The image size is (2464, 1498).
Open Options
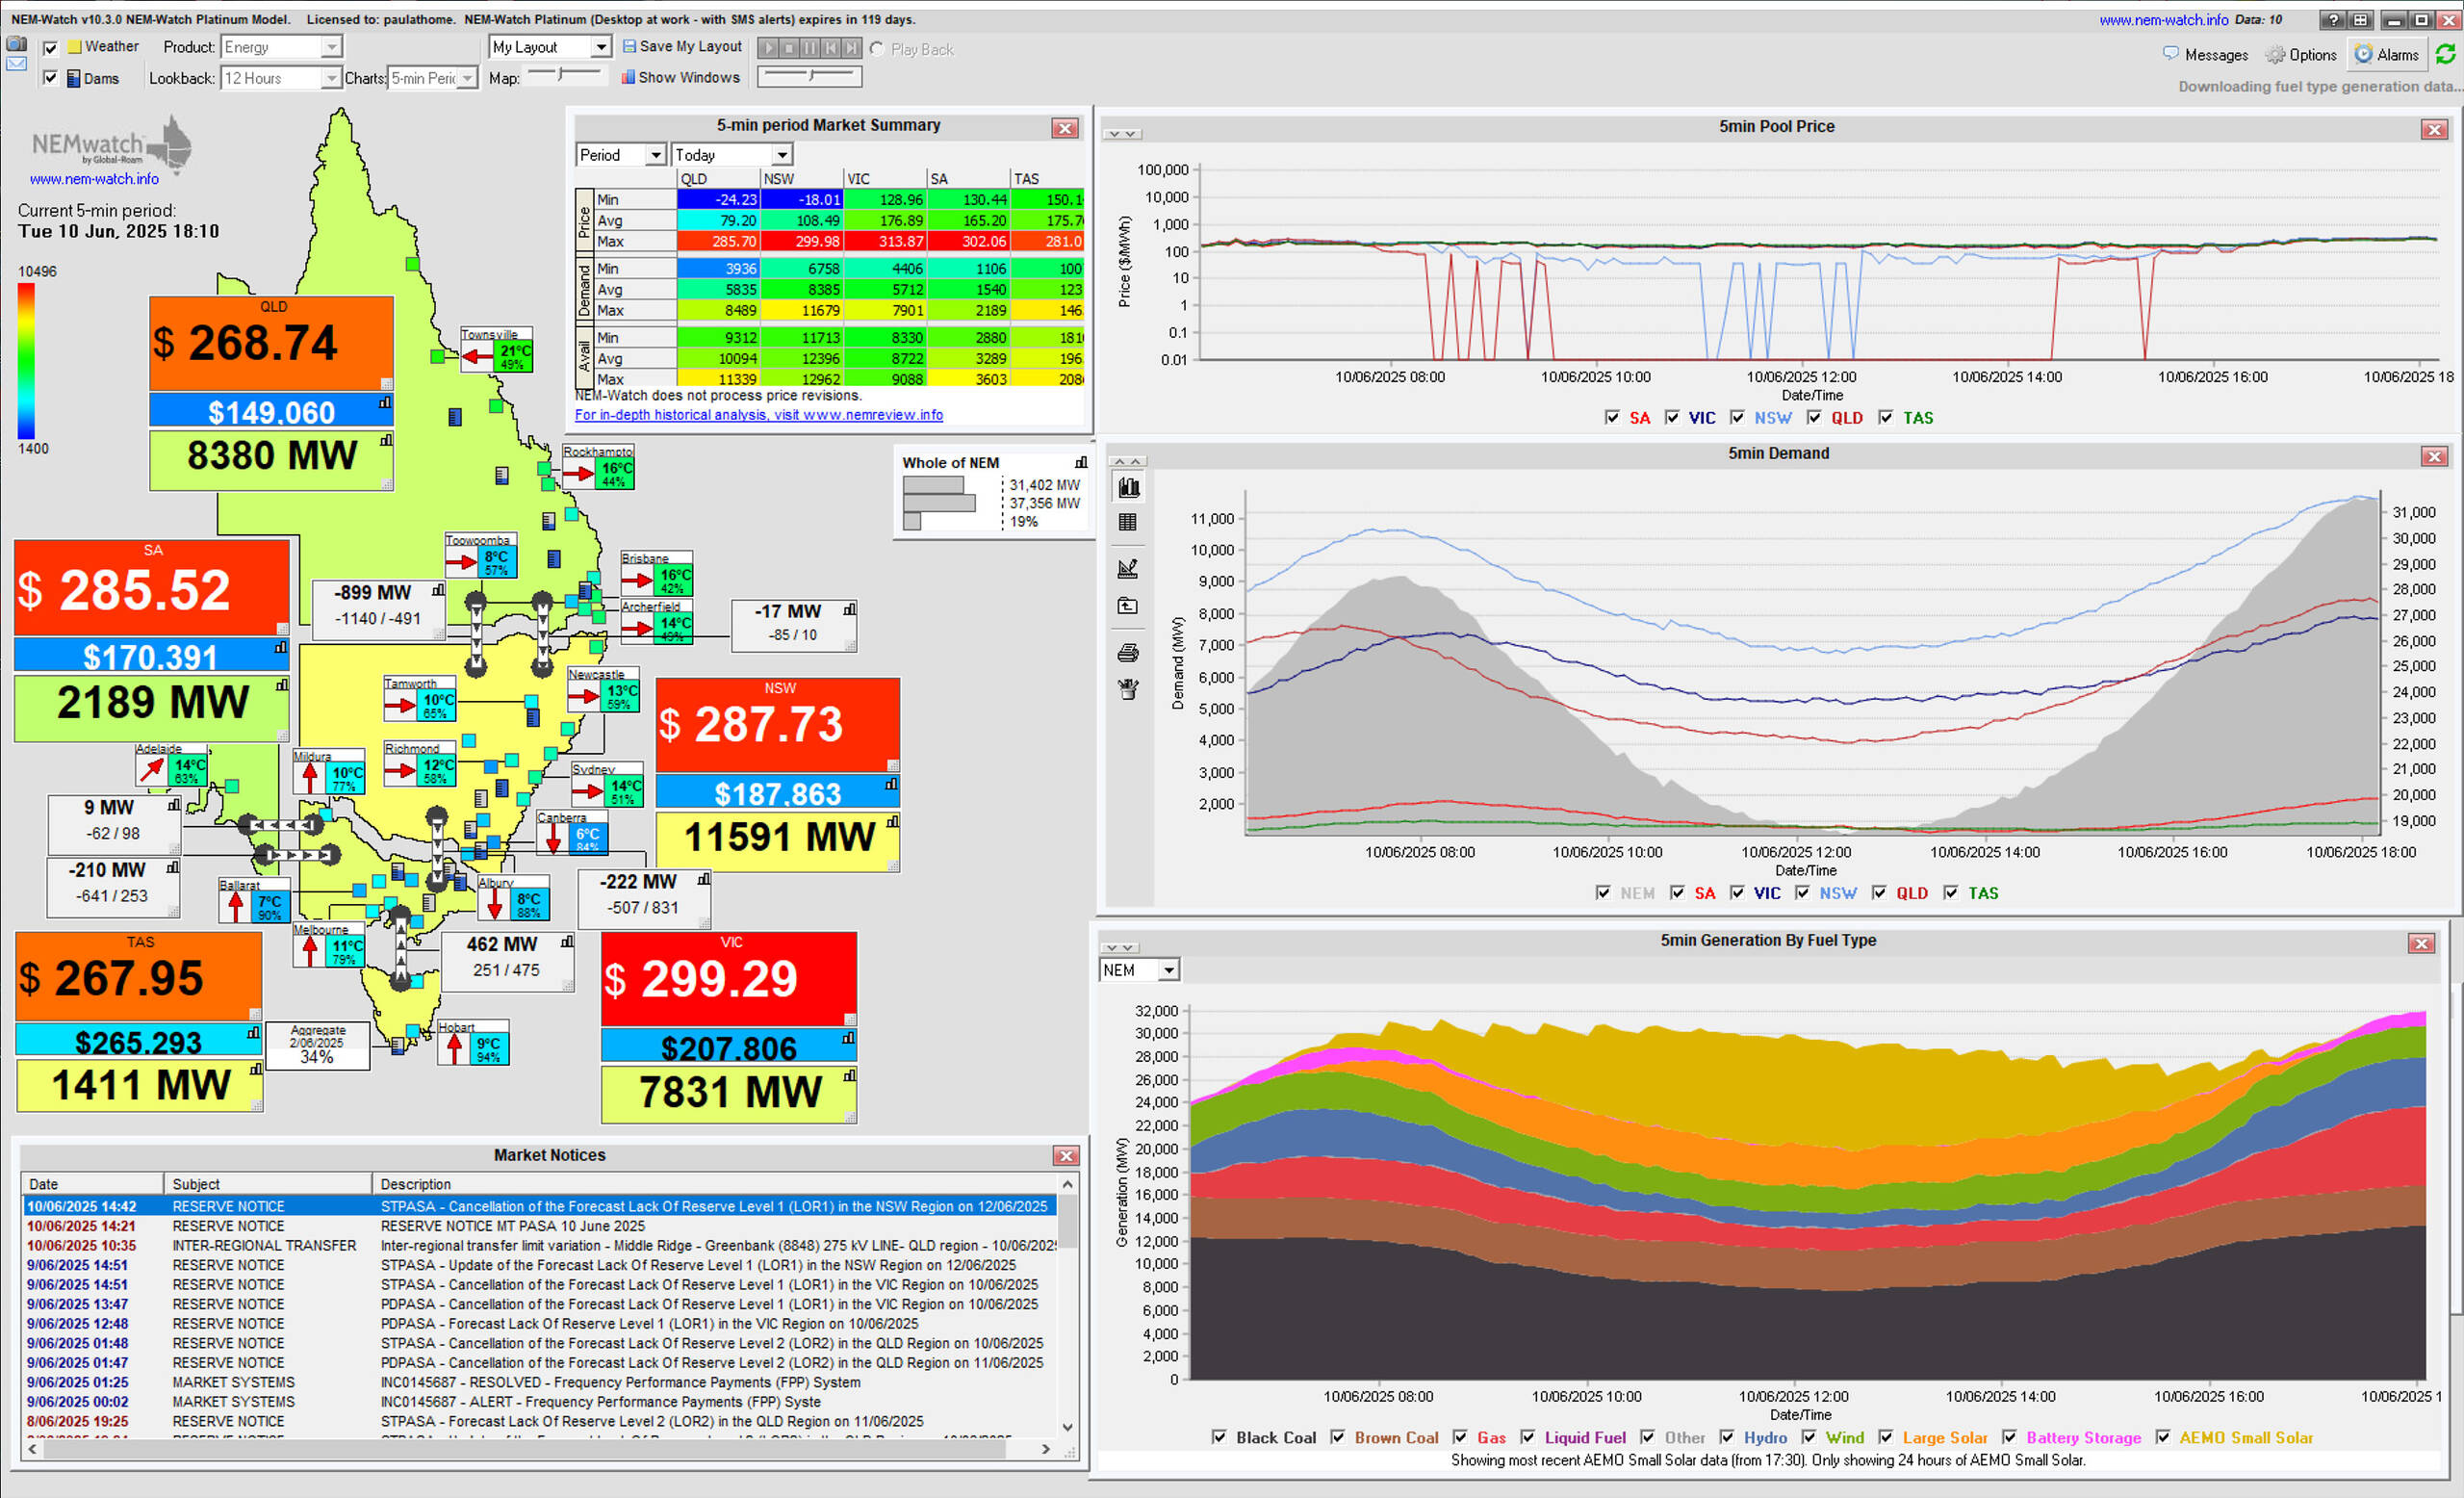[x=2301, y=55]
